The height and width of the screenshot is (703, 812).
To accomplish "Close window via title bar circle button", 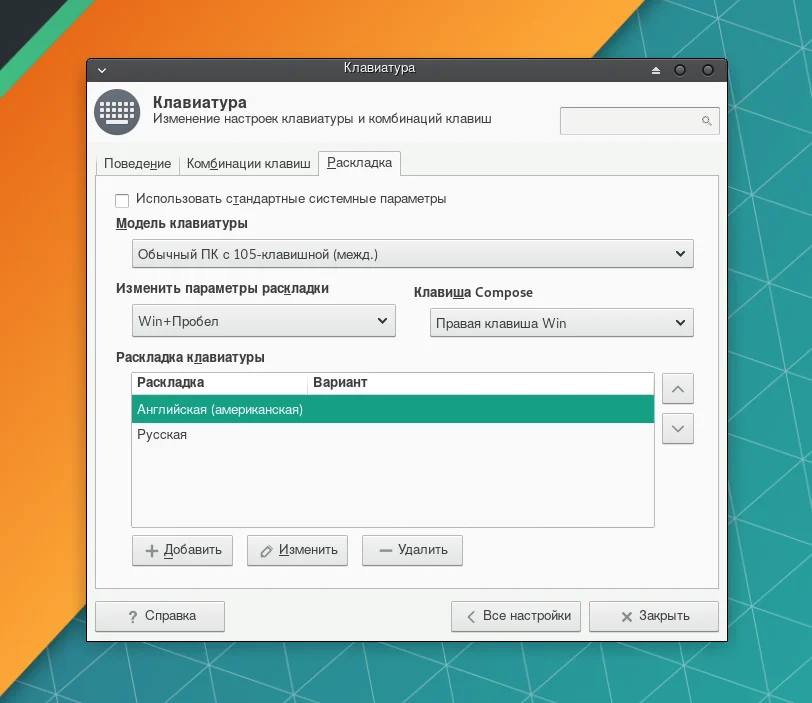I will pos(708,70).
